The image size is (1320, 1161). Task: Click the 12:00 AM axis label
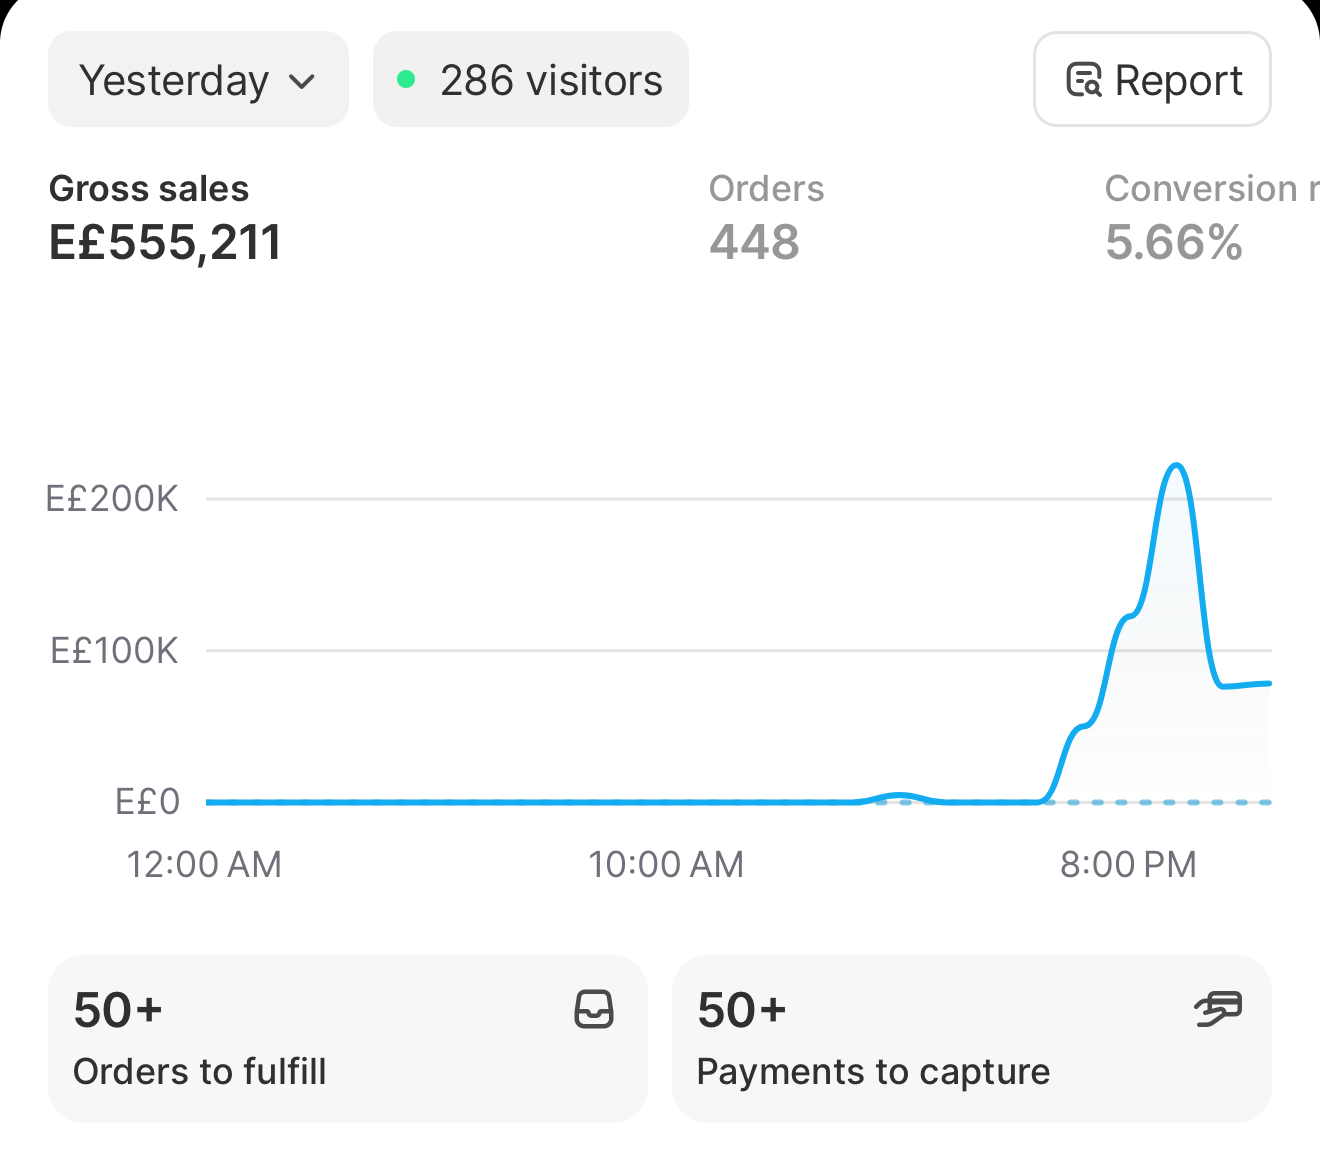coord(204,864)
